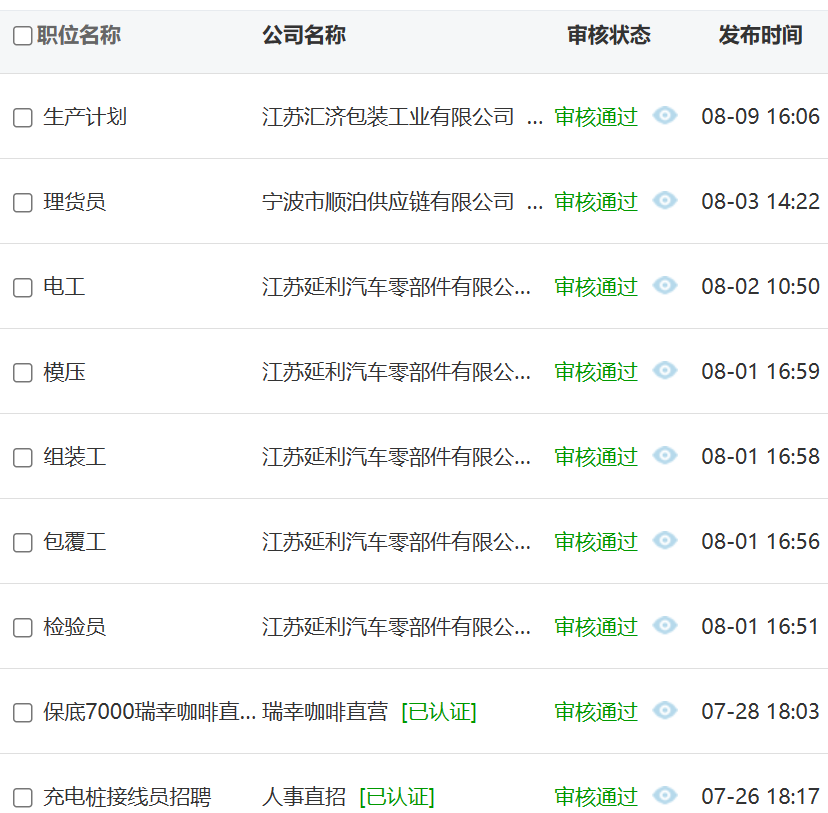Click the publish time 07-28 18:03
The height and width of the screenshot is (813, 828).
[x=760, y=711]
